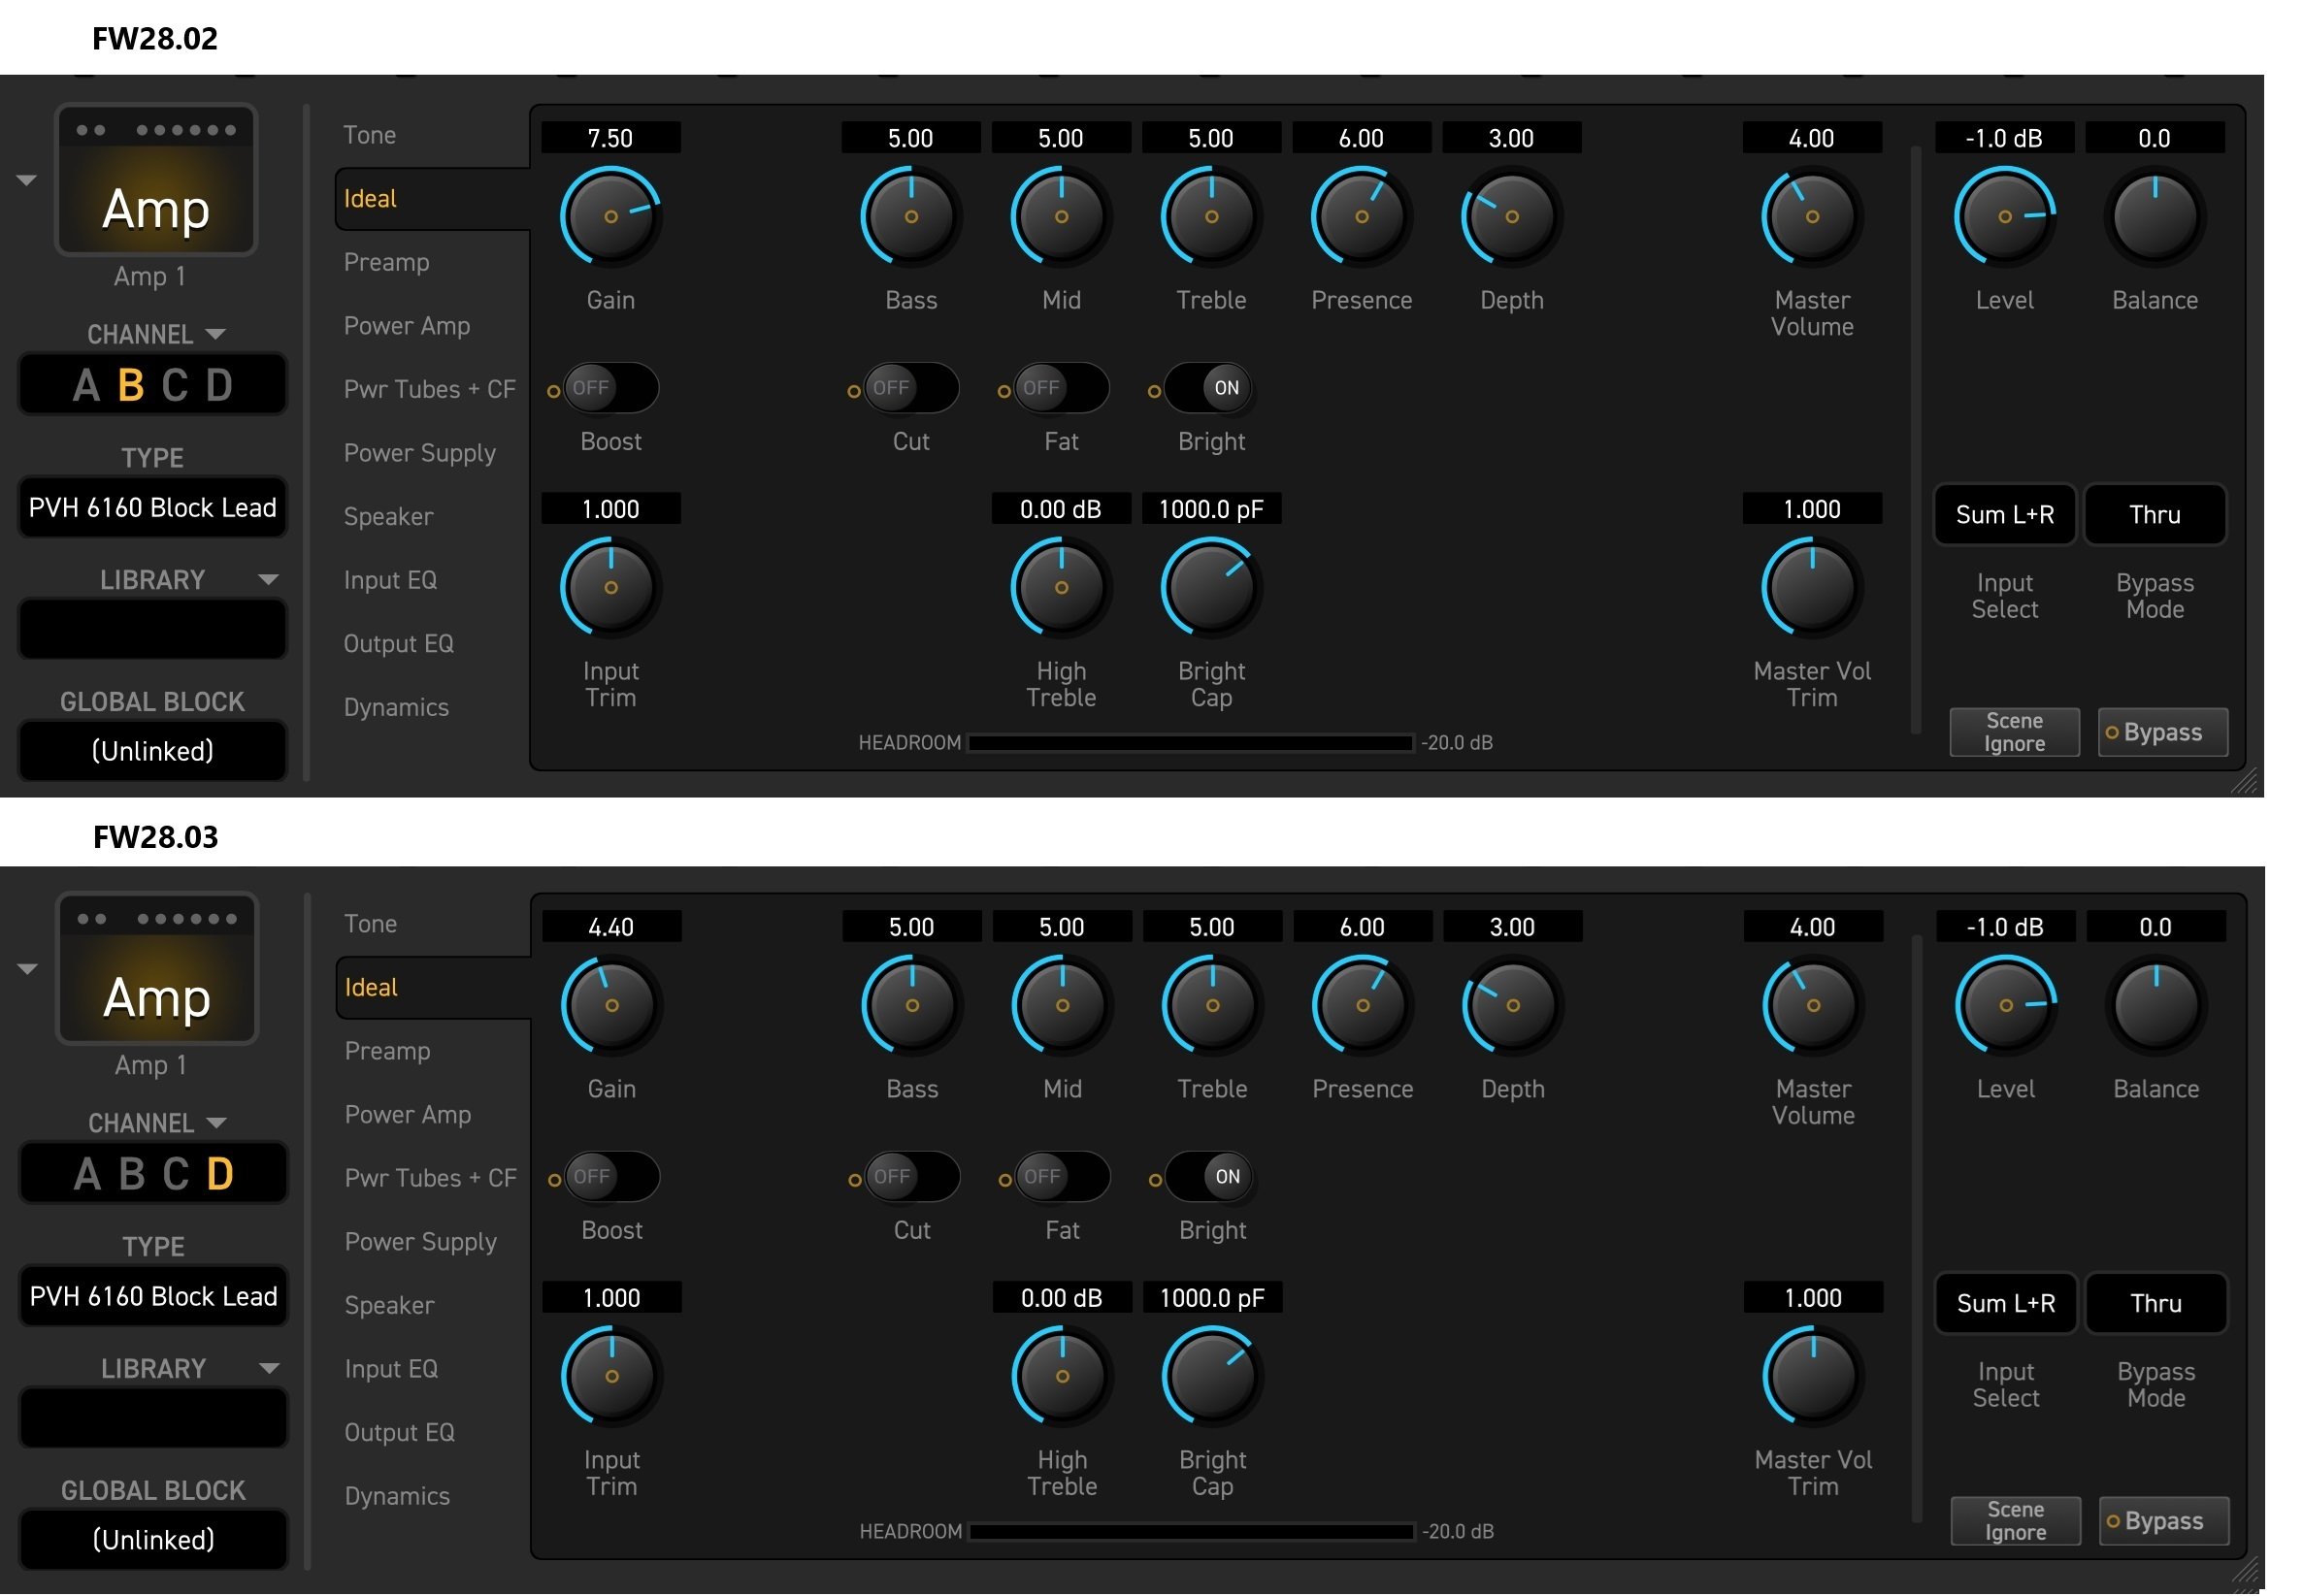Open Global Block Unlinked selector in FW28.02
Image resolution: width=2303 pixels, height=1596 pixels.
[152, 751]
